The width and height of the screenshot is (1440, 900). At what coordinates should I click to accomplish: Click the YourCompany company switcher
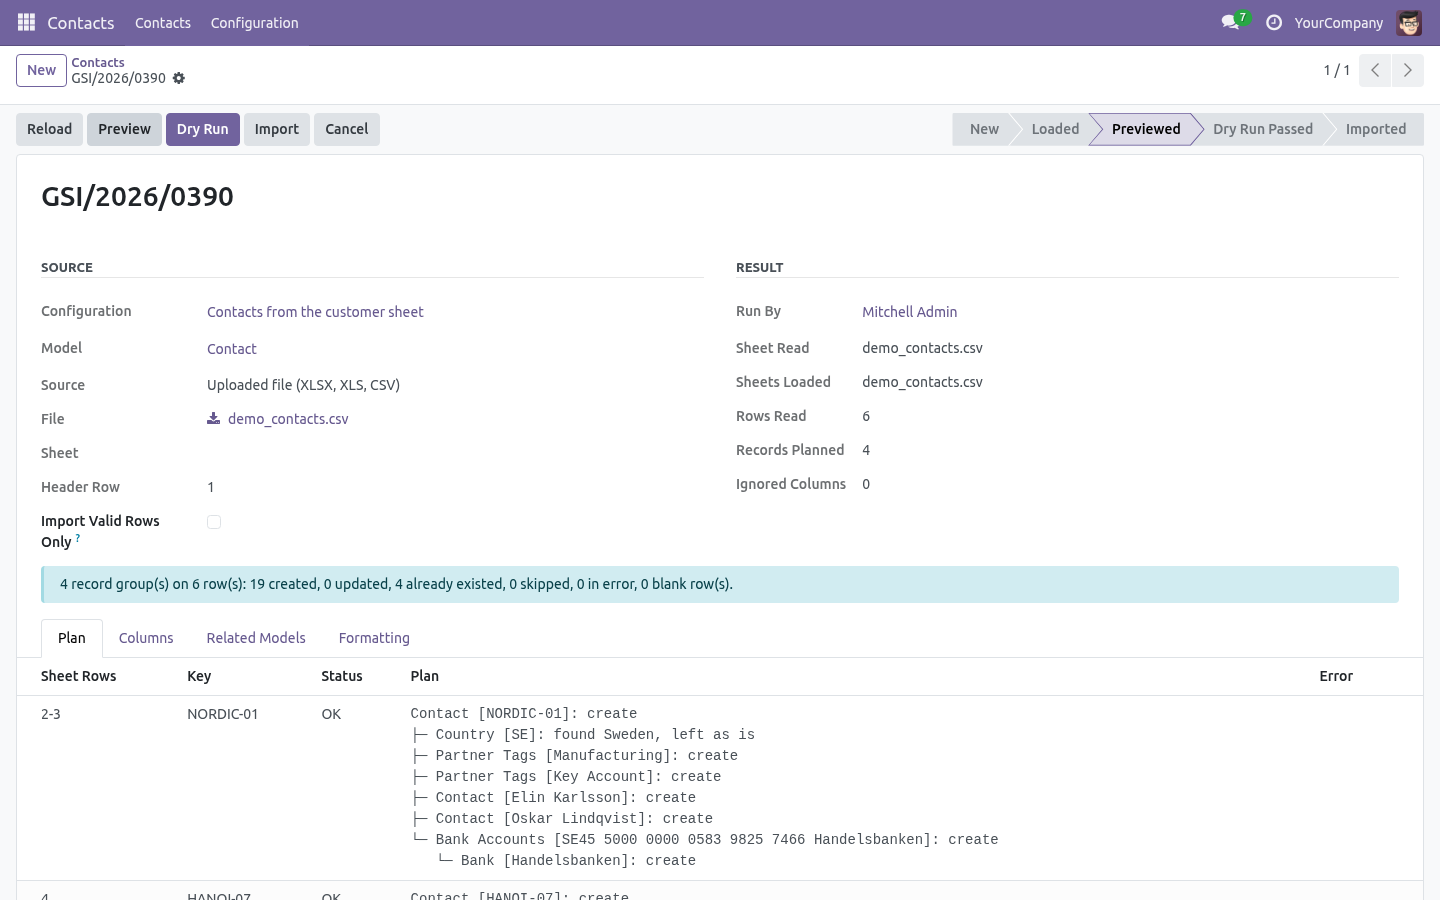[1339, 22]
